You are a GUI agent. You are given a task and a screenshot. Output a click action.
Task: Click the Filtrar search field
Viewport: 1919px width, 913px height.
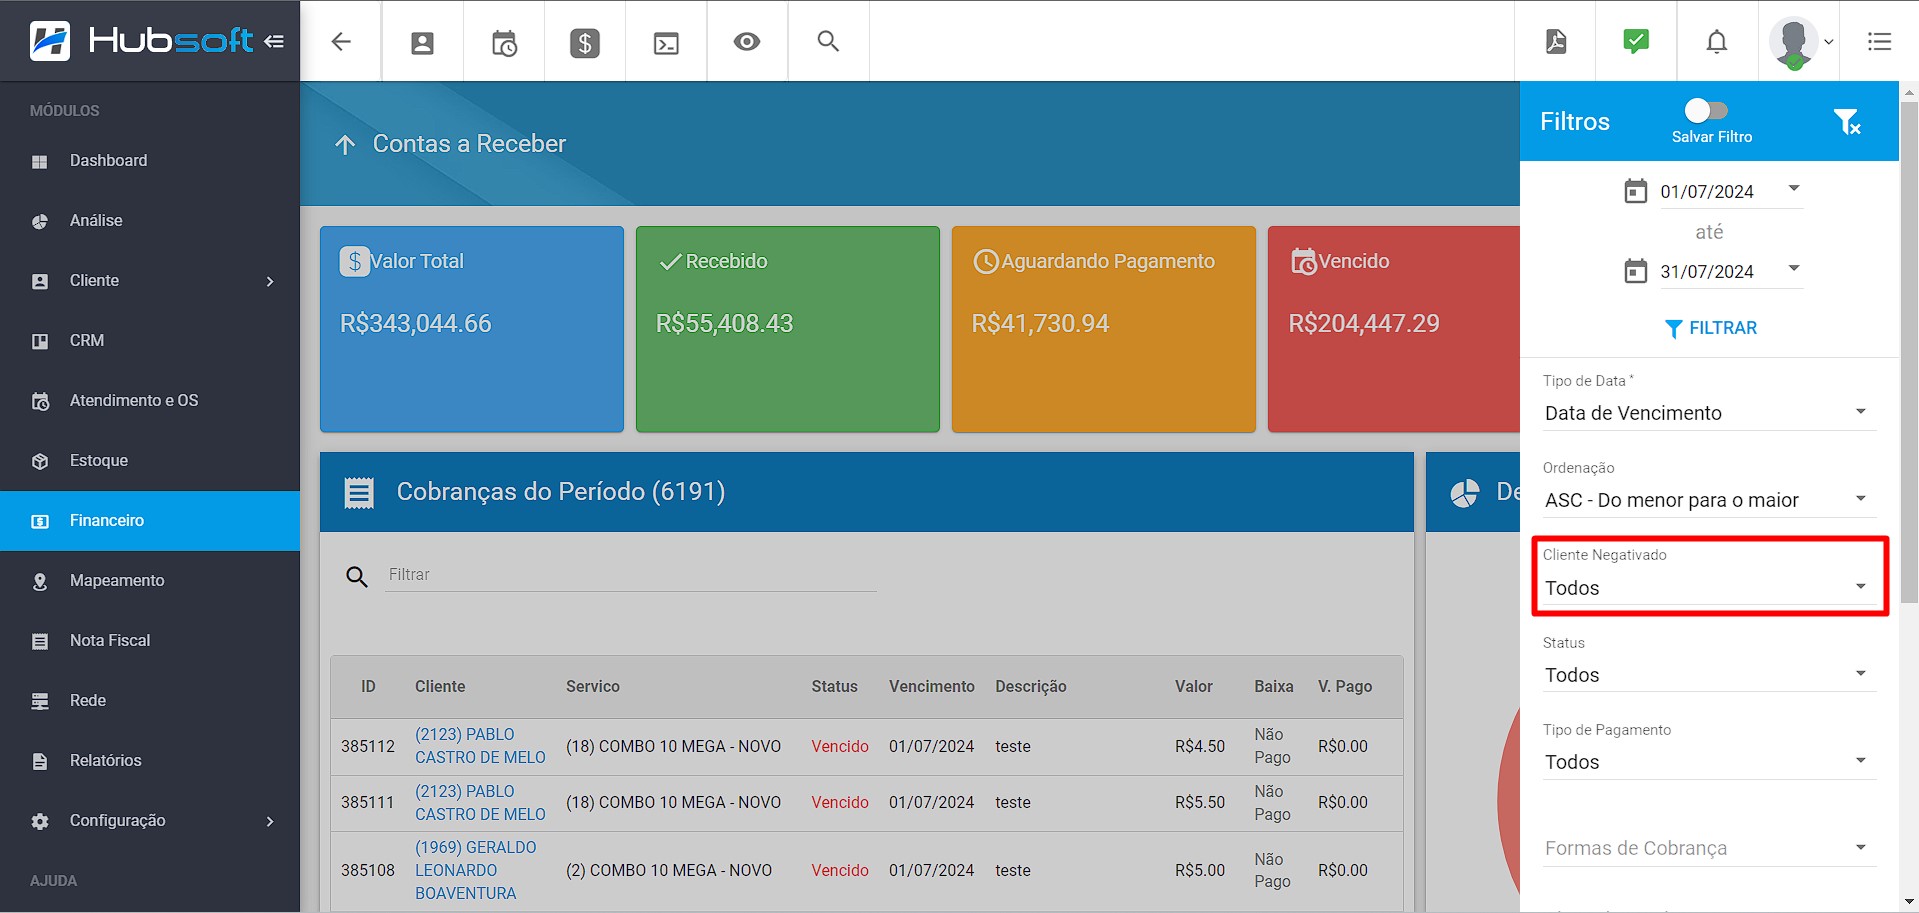[631, 575]
